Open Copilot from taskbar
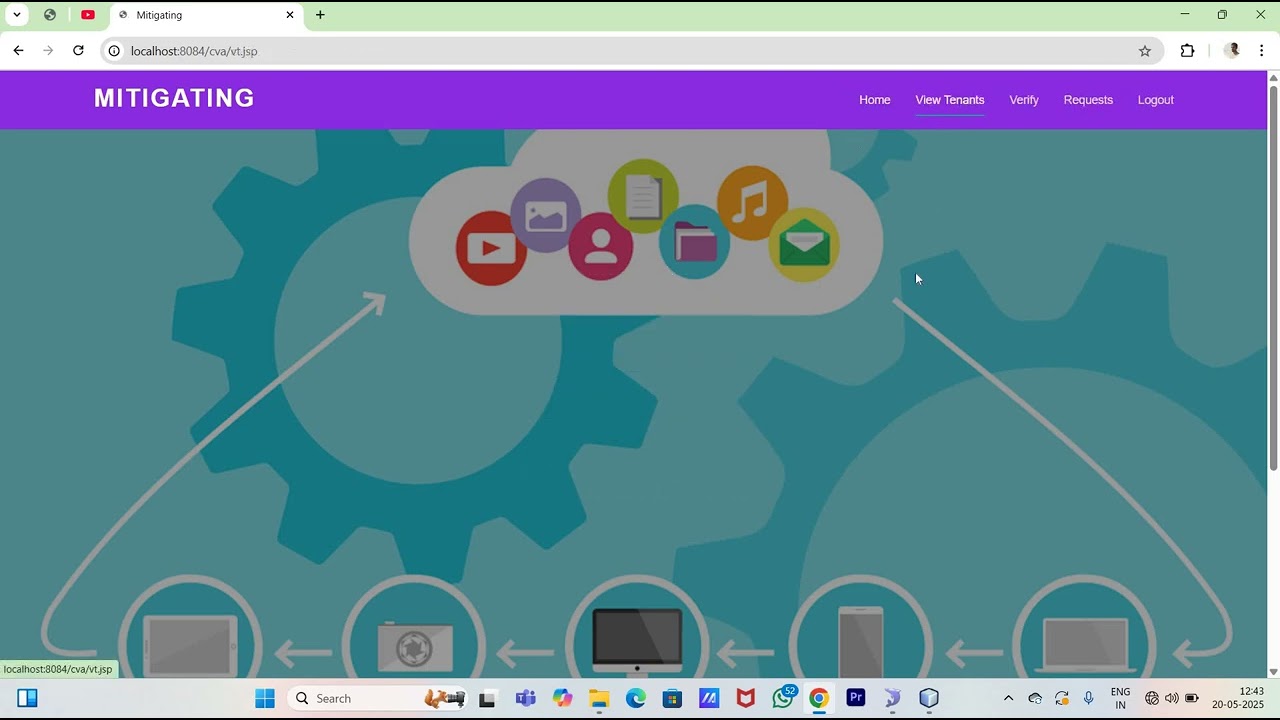The image size is (1280, 720). [562, 698]
